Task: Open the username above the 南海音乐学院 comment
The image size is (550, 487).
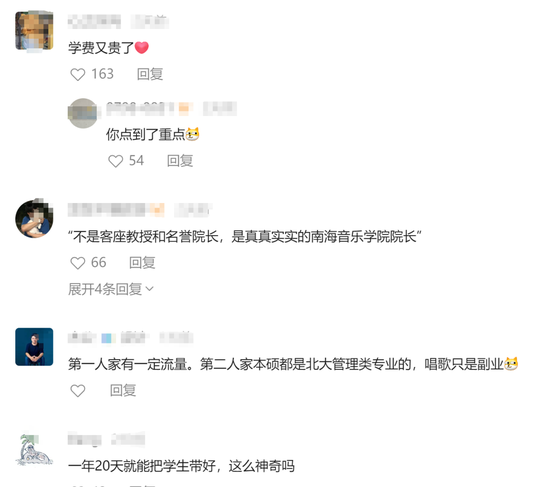Action: pyautogui.click(x=106, y=209)
